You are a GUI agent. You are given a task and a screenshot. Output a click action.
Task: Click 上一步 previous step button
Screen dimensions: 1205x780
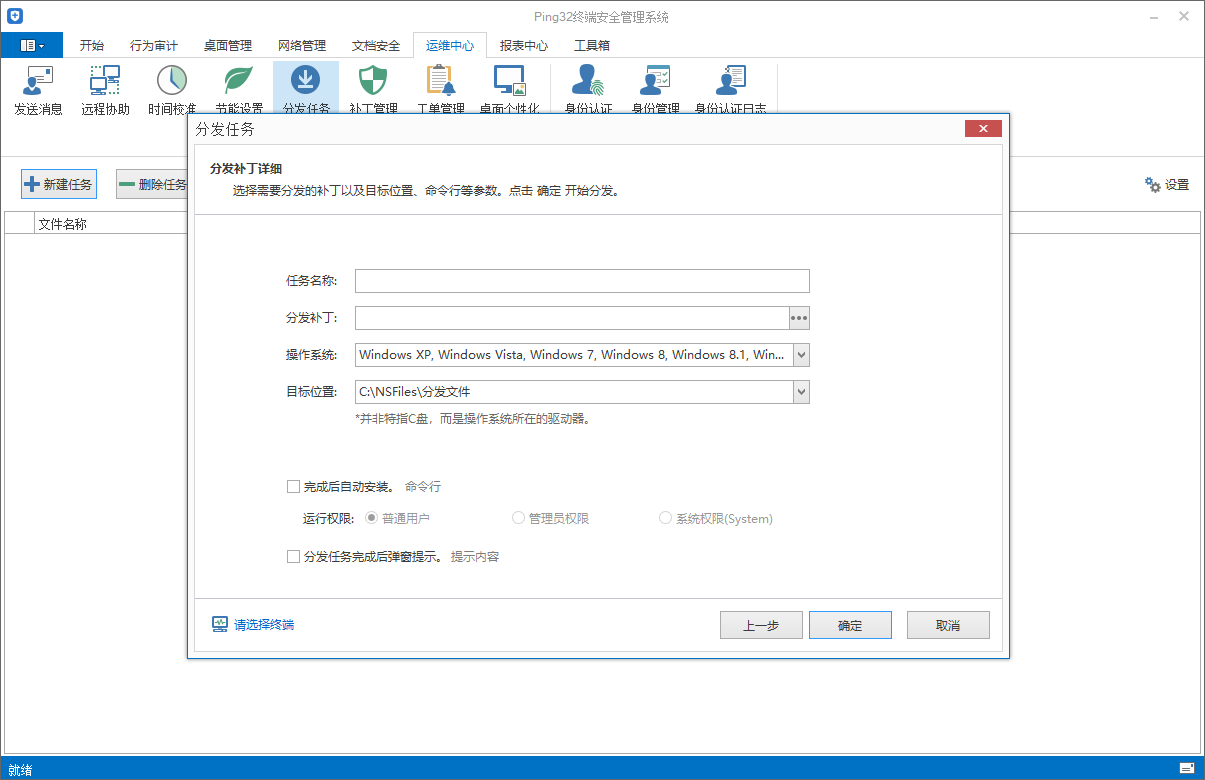click(x=761, y=625)
